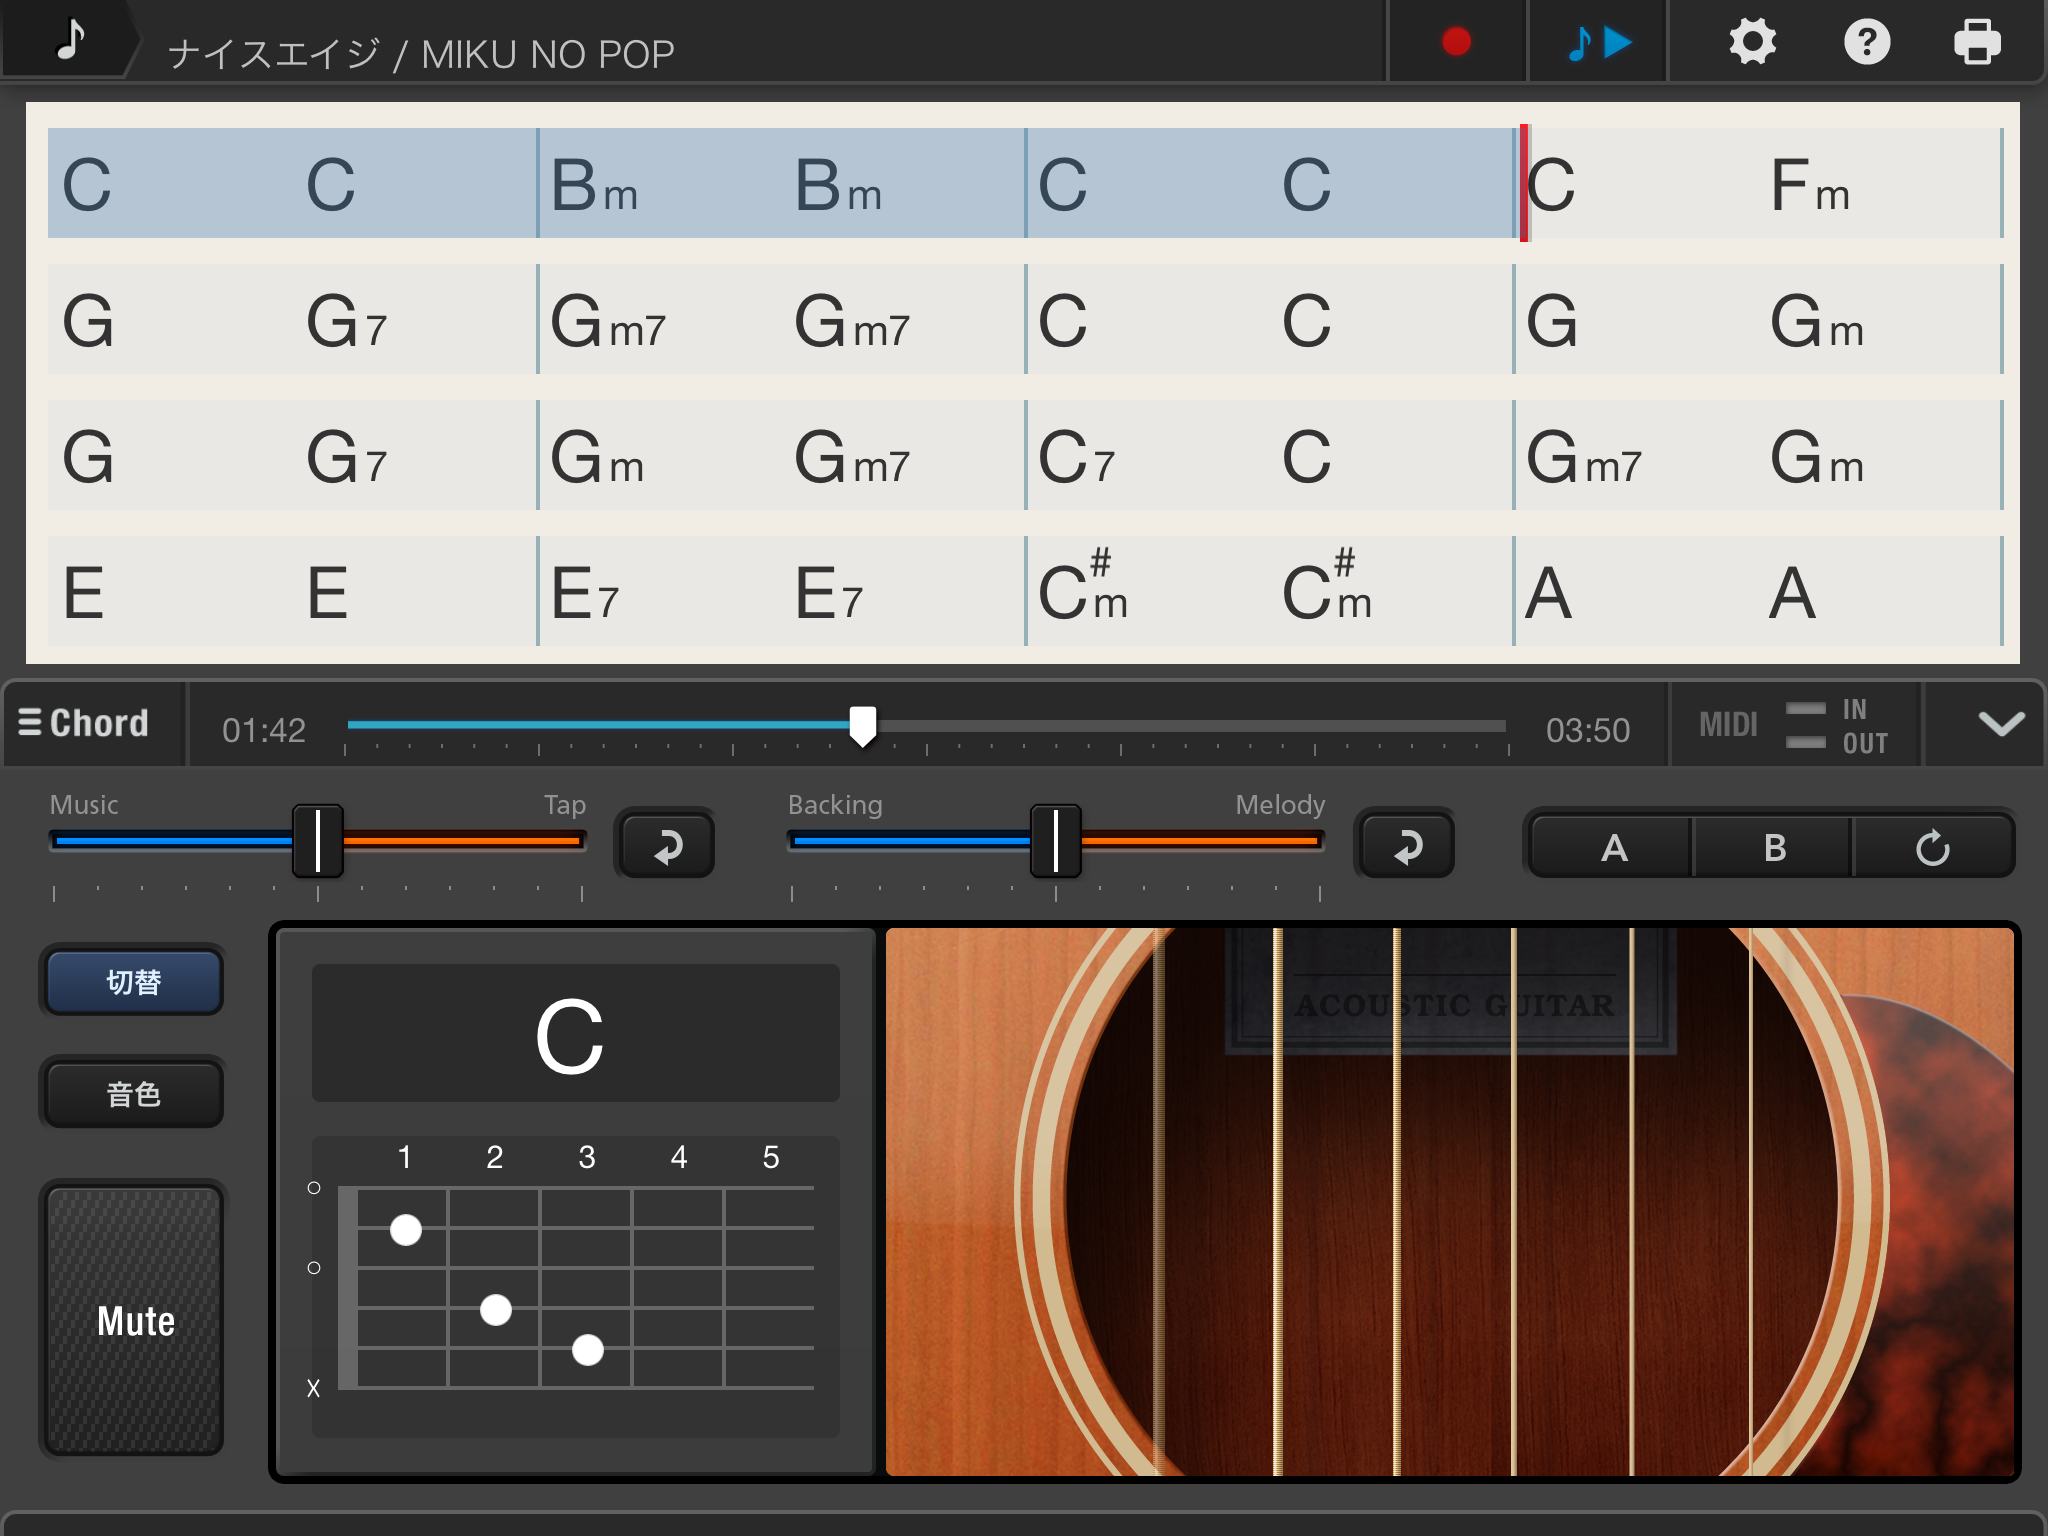Reset the Music/Tap balance slider
The image size is (2048, 1536).
coord(667,845)
